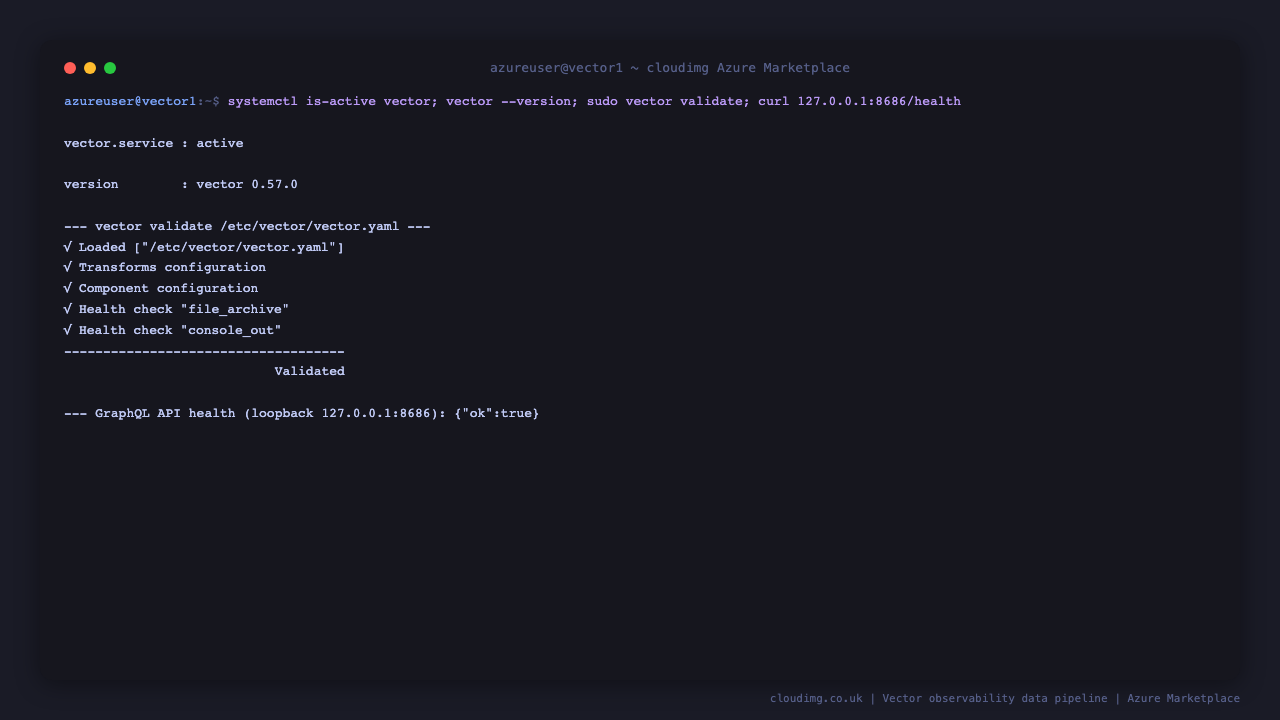The height and width of the screenshot is (720, 1280).
Task: Click the command 'systemctl is-active vector'
Action: tap(329, 101)
